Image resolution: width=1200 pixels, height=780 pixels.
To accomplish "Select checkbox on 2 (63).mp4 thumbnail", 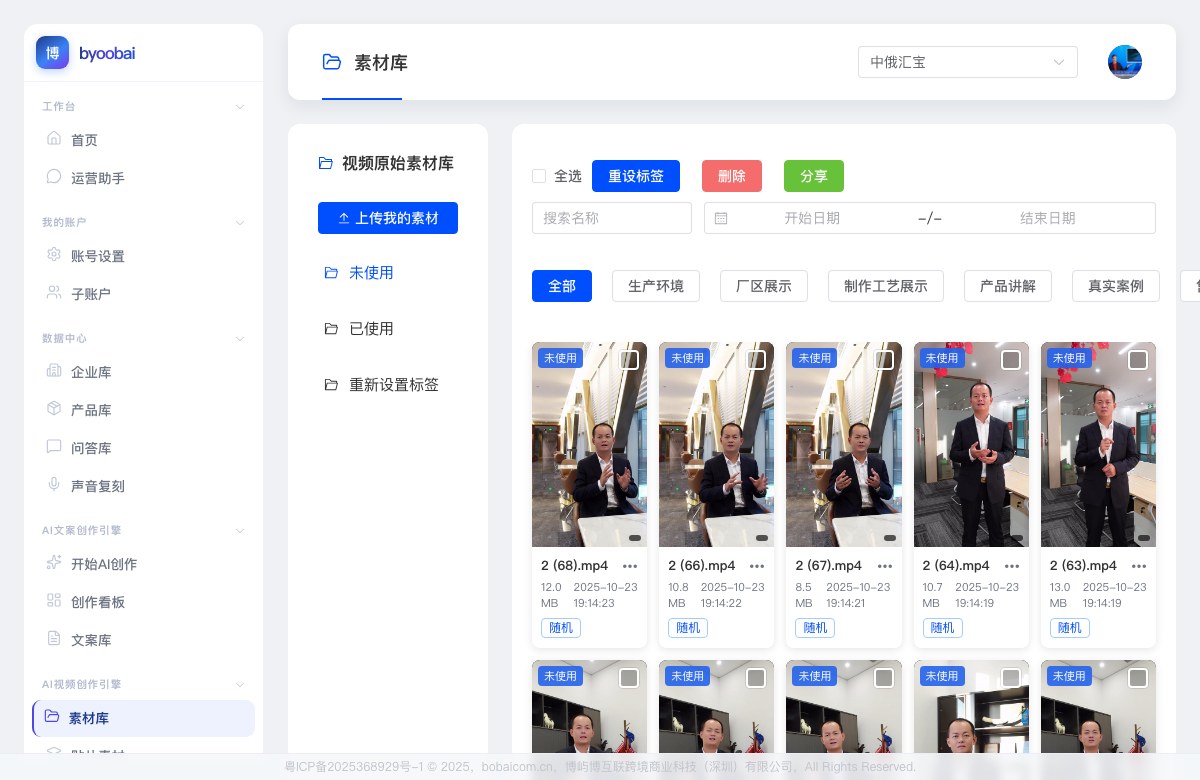I will (1138, 360).
